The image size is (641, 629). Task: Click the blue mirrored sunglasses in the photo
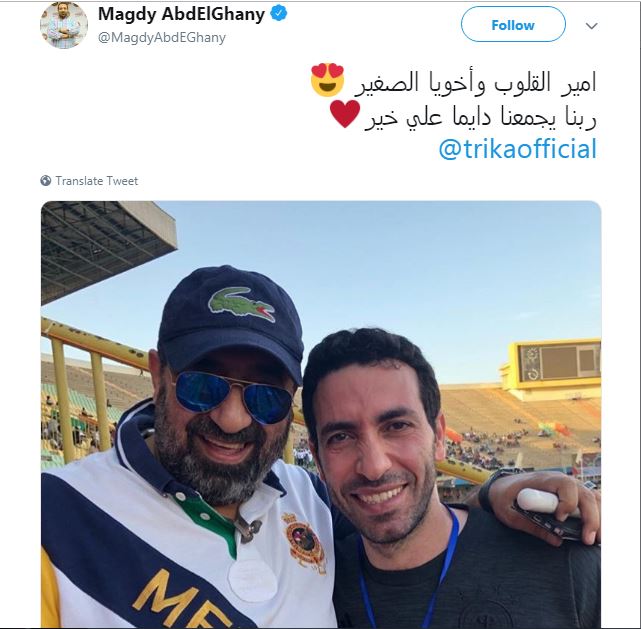pos(233,397)
